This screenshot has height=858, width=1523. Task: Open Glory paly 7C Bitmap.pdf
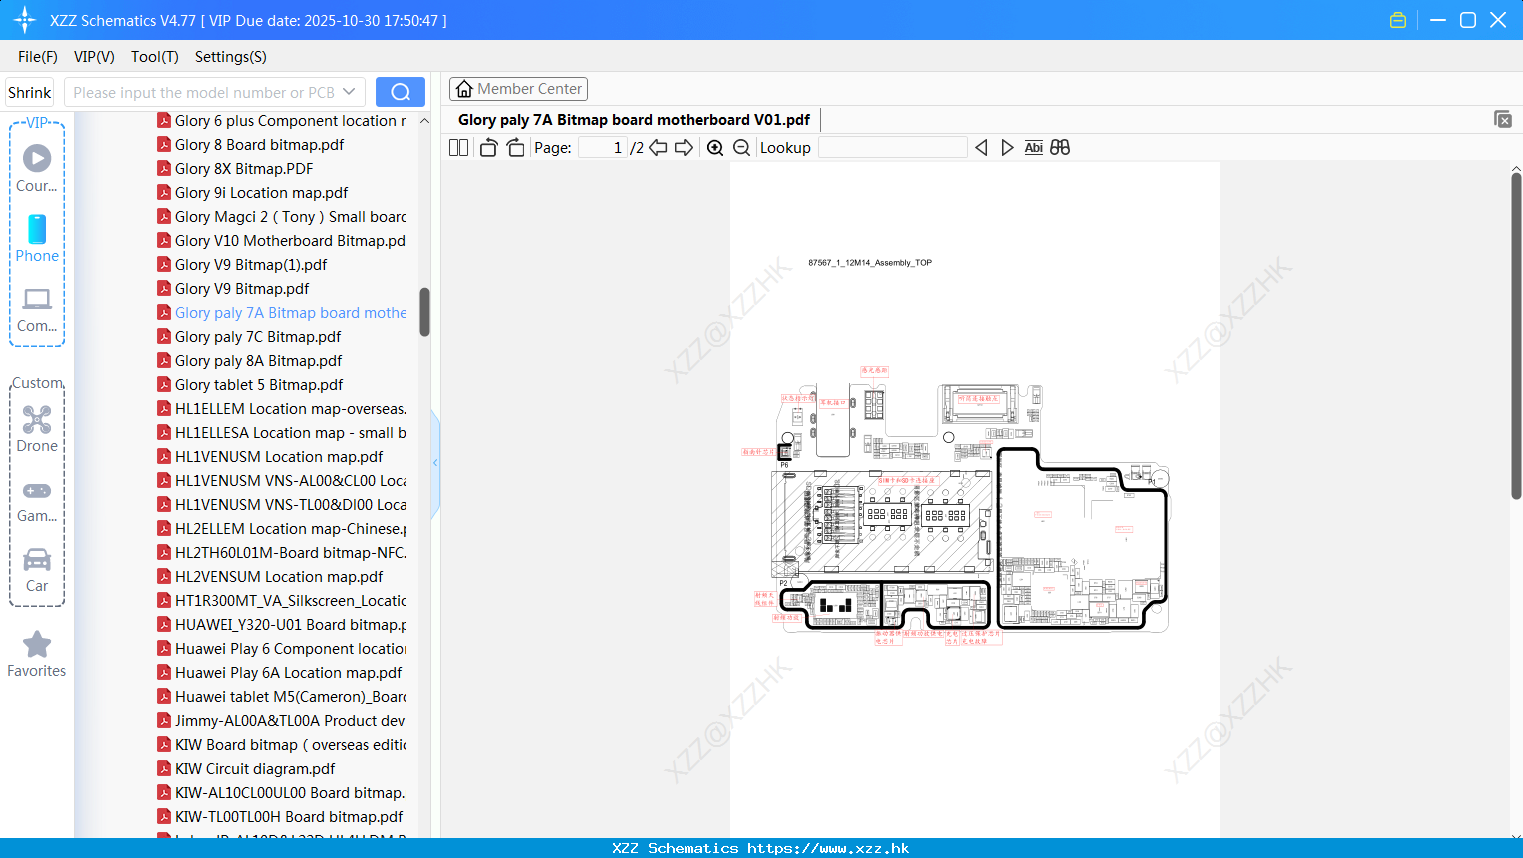[258, 336]
